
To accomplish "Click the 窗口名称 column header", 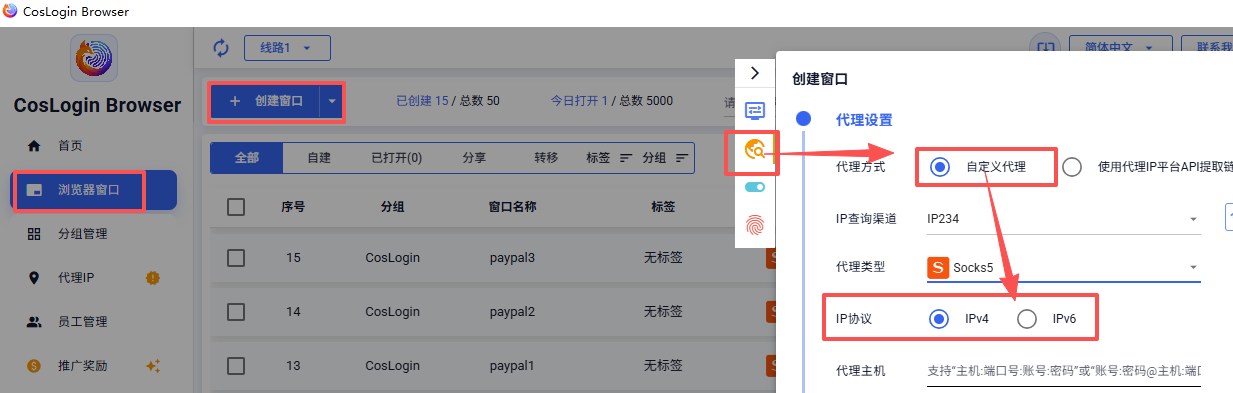I will (x=512, y=207).
